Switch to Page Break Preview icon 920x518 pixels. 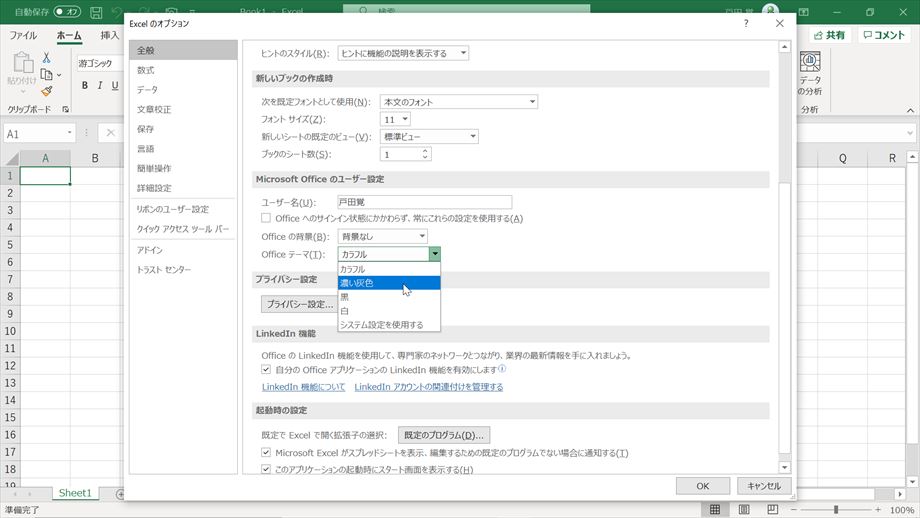coord(772,509)
